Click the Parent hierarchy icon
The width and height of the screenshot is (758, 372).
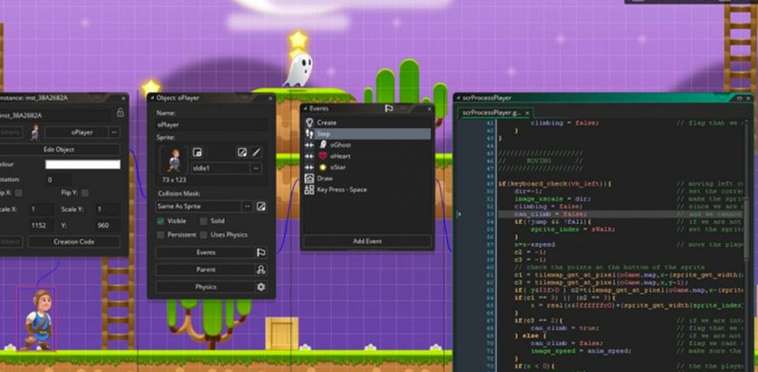point(261,270)
